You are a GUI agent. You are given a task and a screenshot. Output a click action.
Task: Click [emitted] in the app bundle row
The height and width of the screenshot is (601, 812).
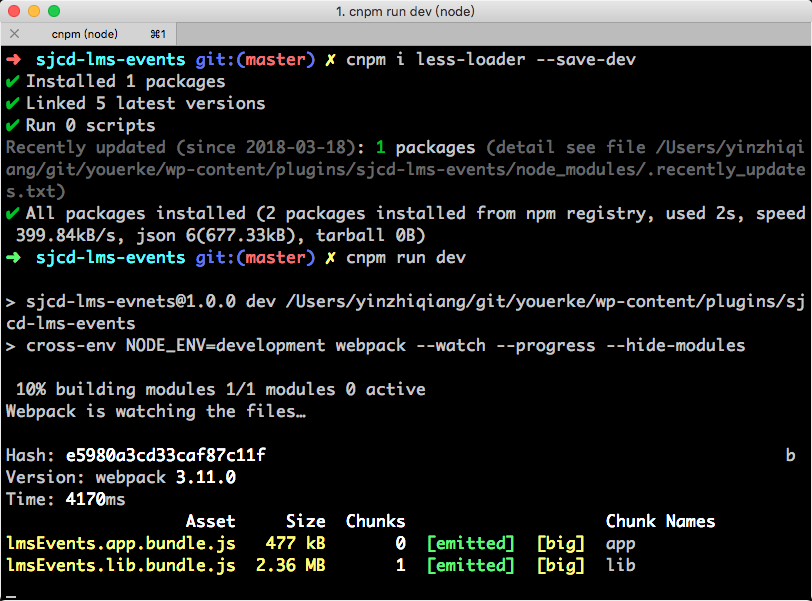click(471, 544)
